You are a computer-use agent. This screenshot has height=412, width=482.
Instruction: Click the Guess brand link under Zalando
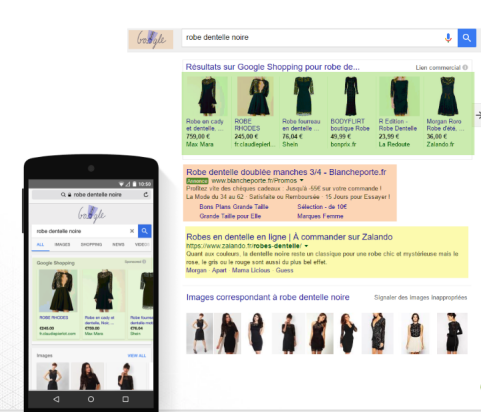click(x=284, y=270)
